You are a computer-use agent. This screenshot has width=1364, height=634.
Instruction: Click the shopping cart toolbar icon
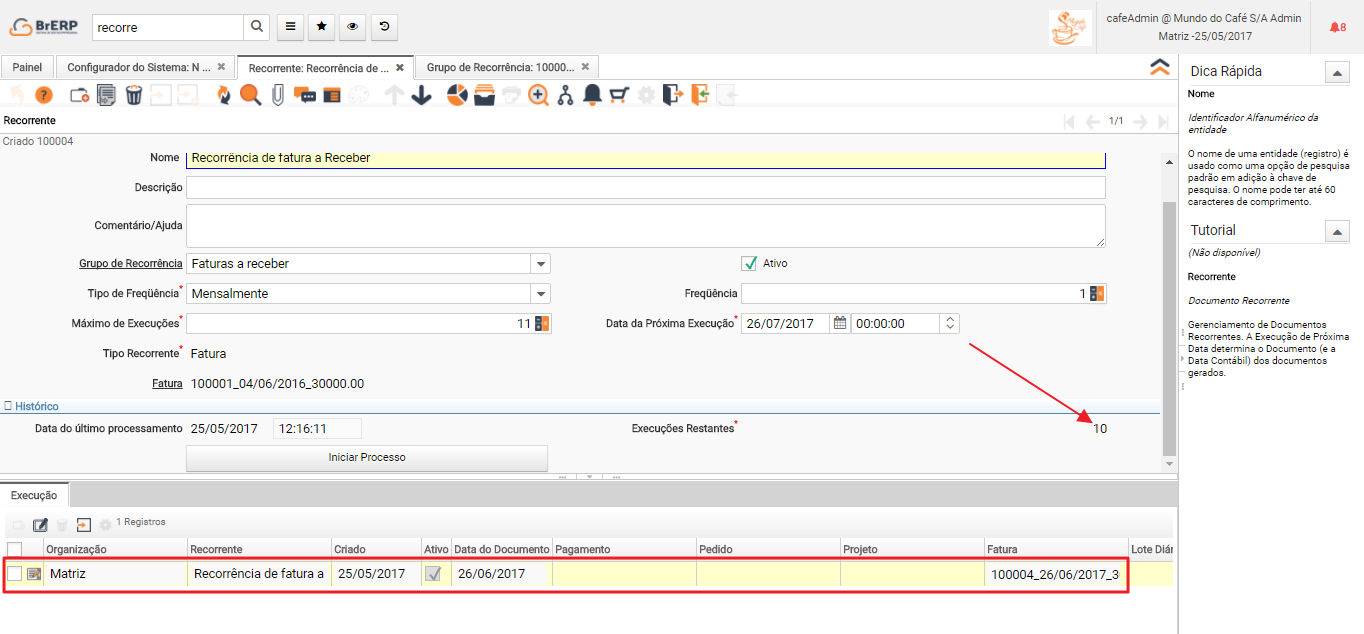(x=619, y=95)
